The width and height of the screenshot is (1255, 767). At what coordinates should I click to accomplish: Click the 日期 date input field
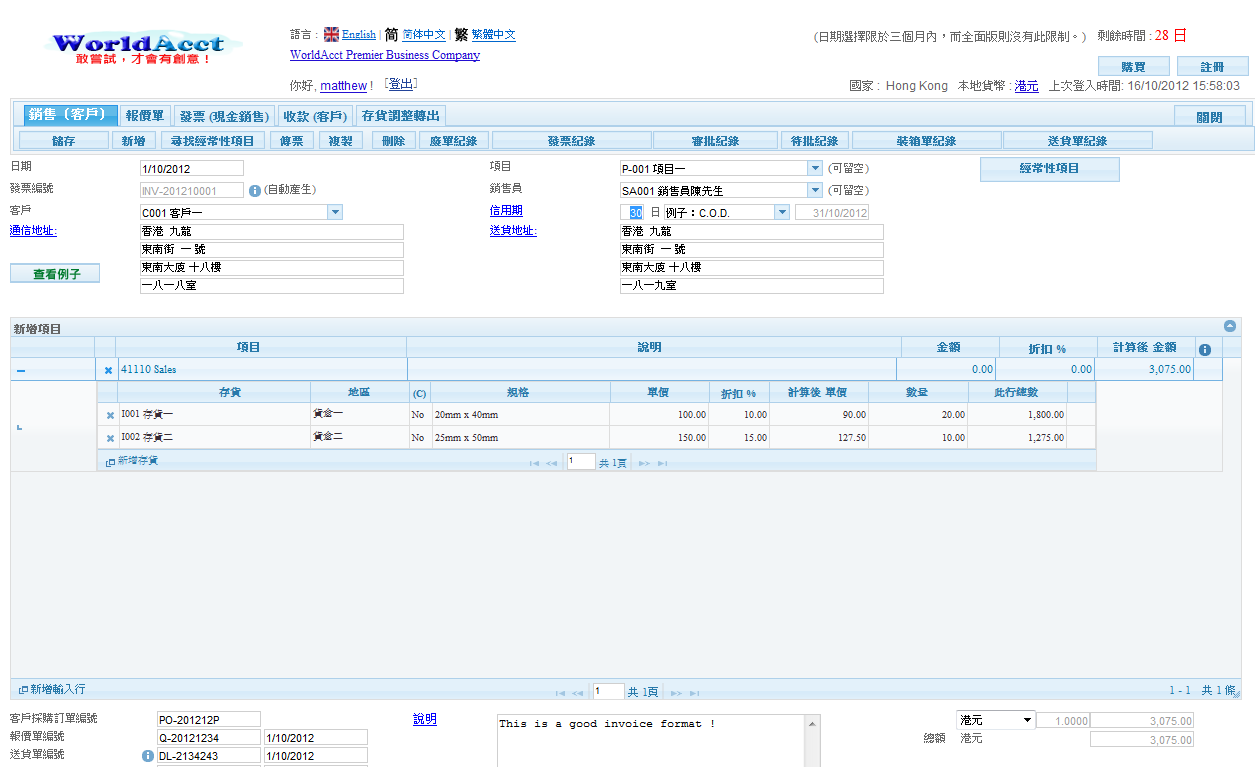tap(191, 168)
